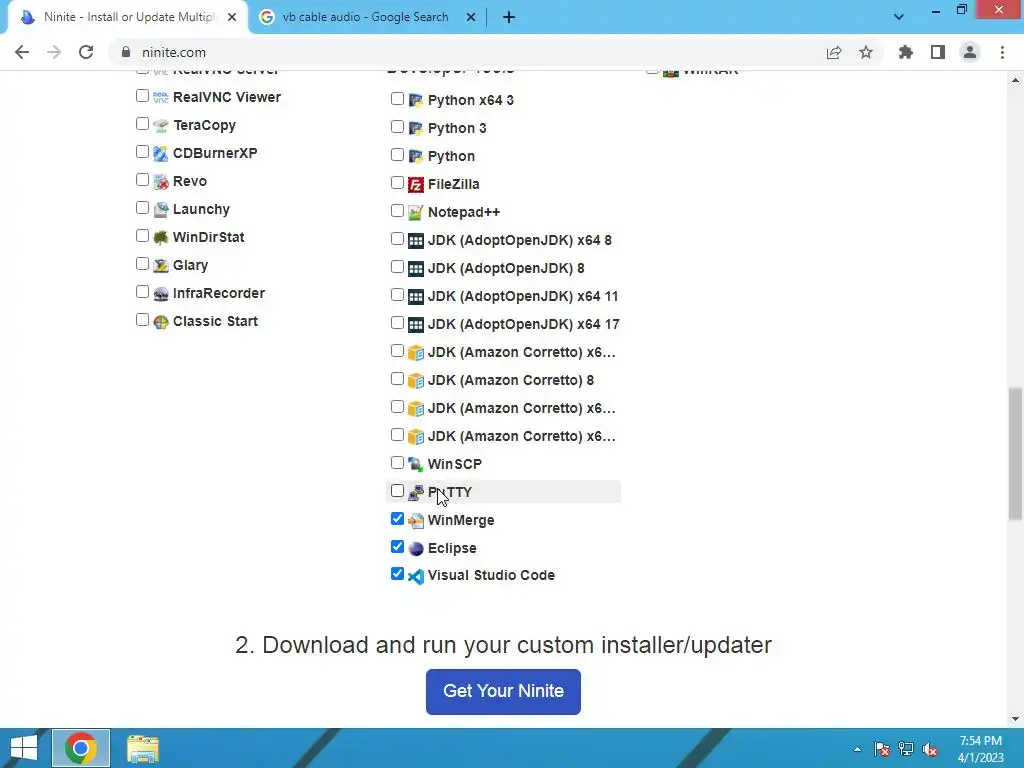Screen dimensions: 1024x768
Task: Click the Python label
Action: [x=451, y=156]
